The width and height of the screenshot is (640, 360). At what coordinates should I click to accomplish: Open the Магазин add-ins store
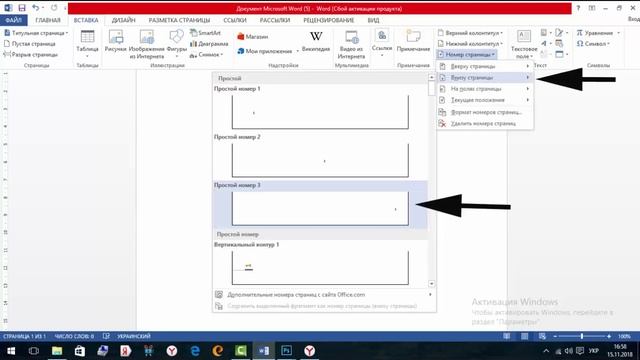tap(253, 37)
